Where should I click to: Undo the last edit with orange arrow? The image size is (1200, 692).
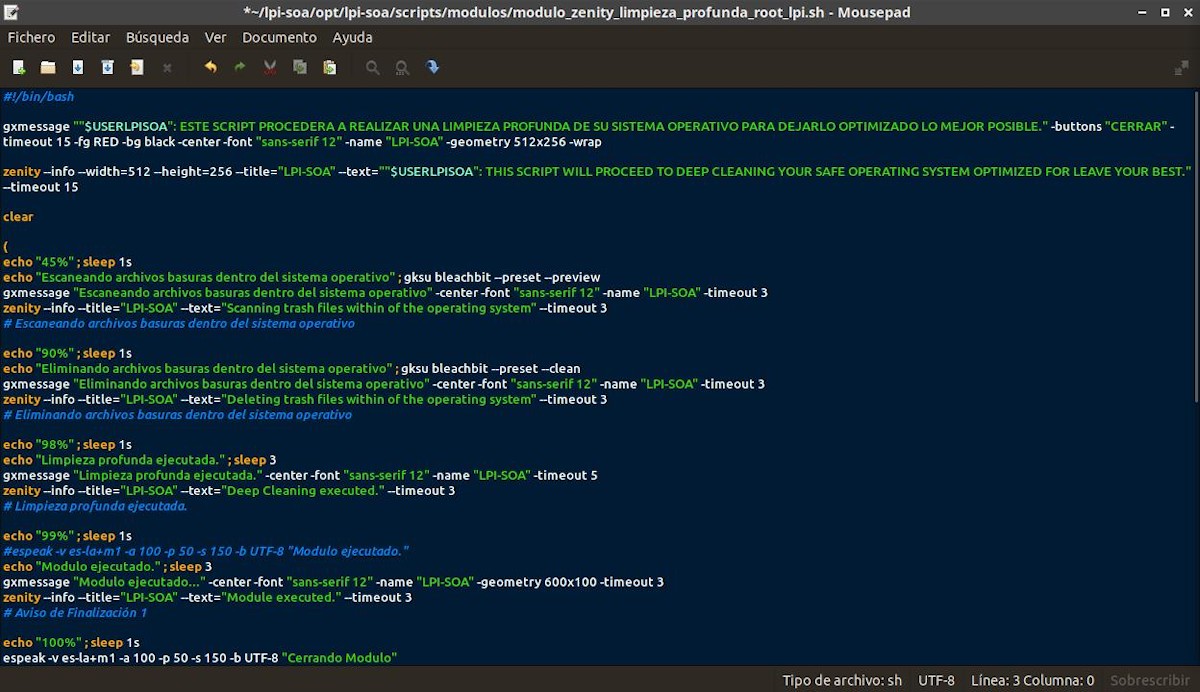[210, 68]
